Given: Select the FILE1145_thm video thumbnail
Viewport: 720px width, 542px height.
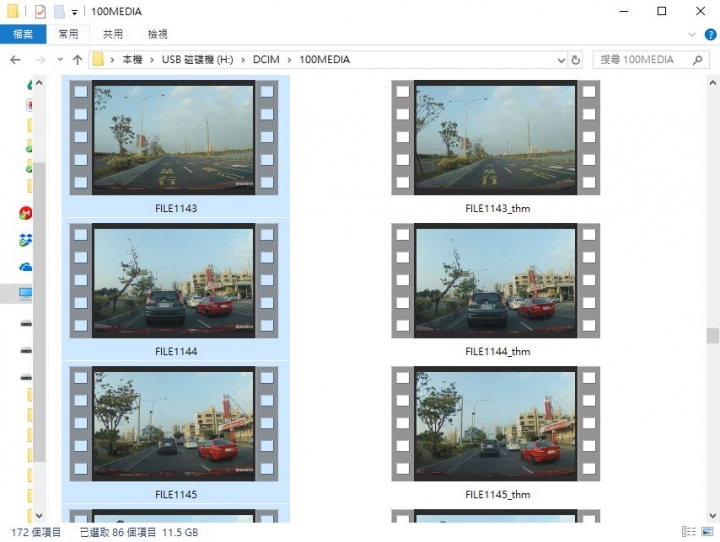Looking at the screenshot, I should click(495, 423).
